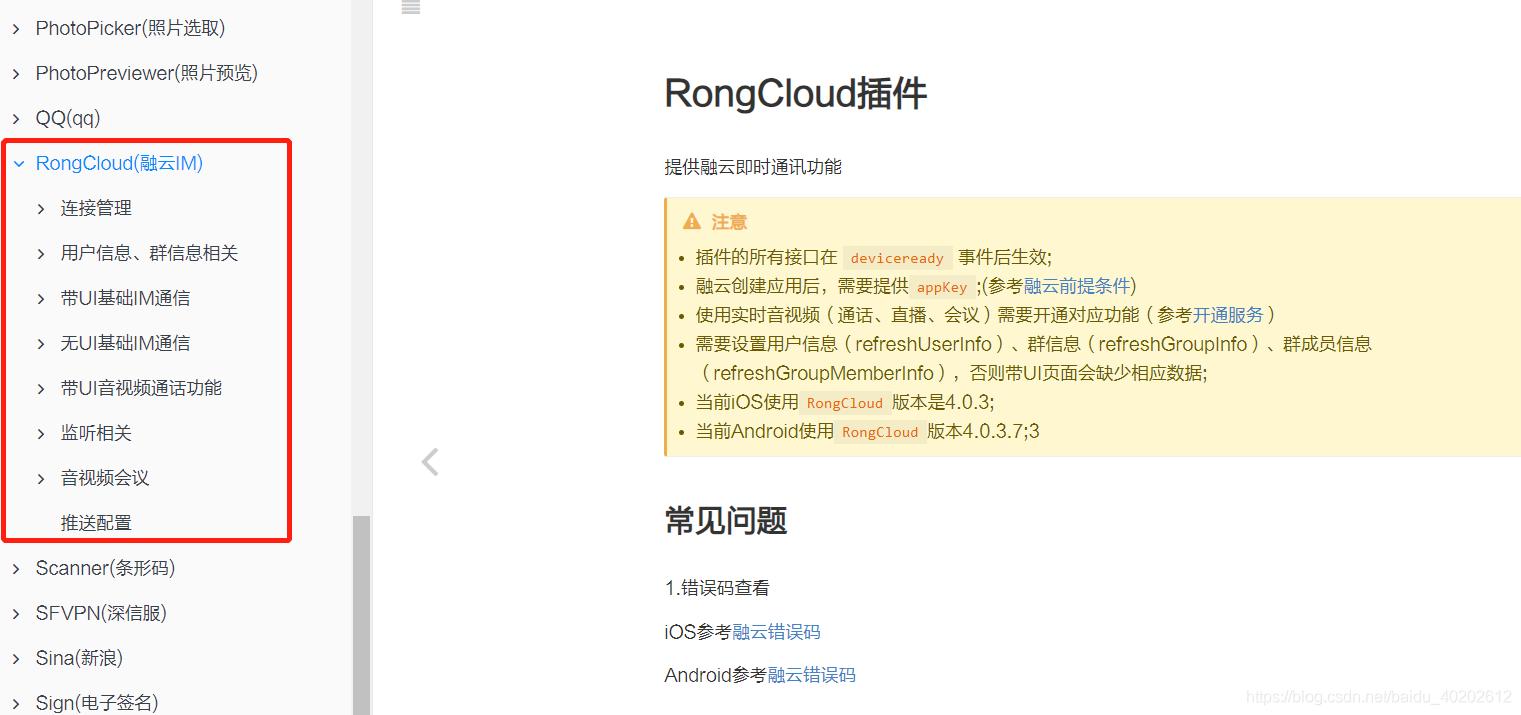The width and height of the screenshot is (1521, 715).
Task: Collapse the sidebar using the left arrow icon
Action: (x=429, y=461)
